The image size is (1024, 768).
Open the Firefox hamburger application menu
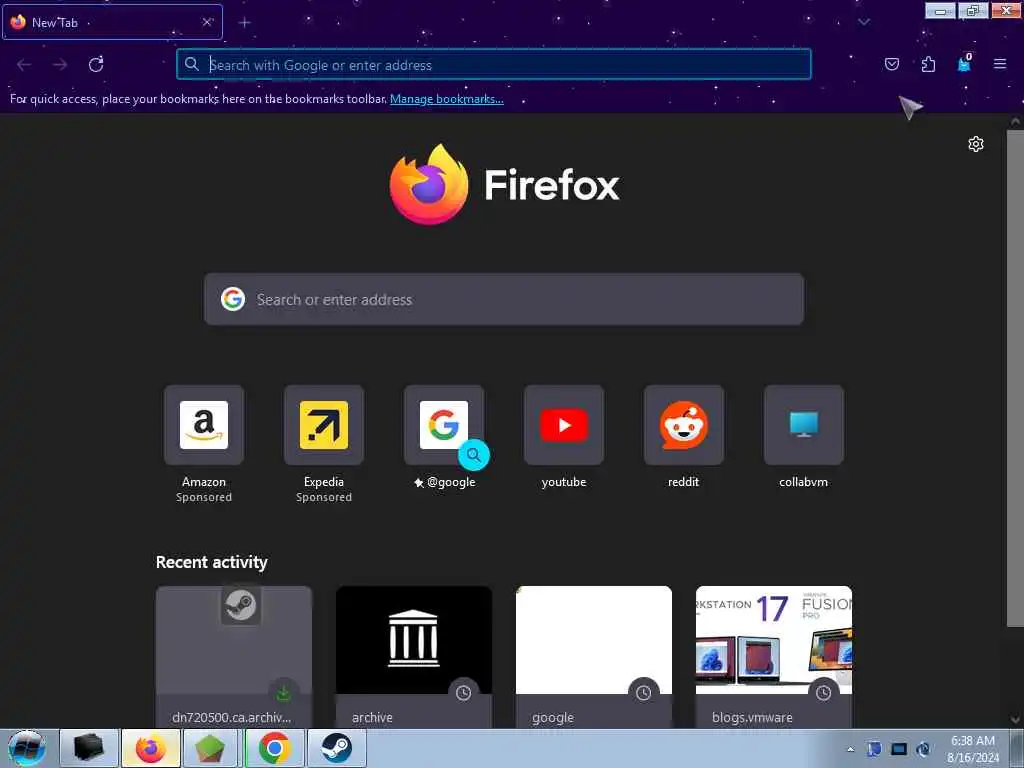[x=1000, y=64]
